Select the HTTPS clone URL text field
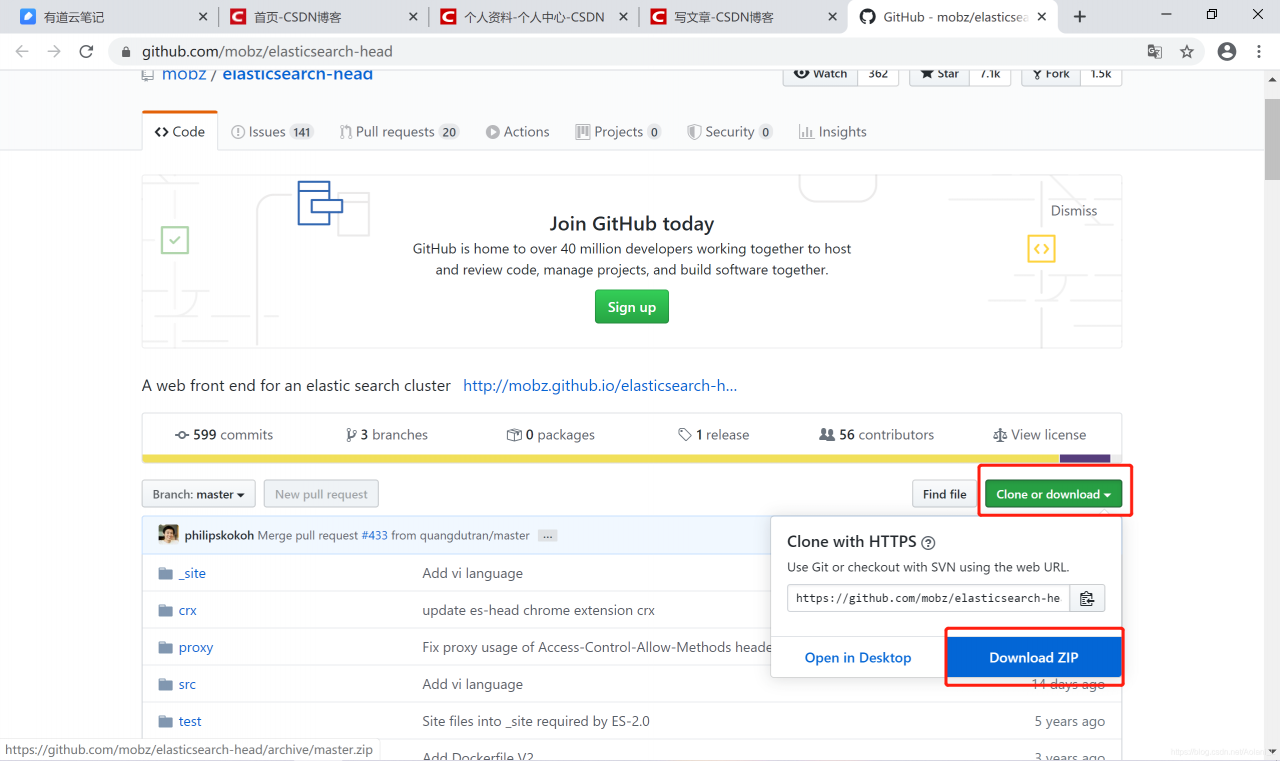The width and height of the screenshot is (1280, 761). coord(929,599)
